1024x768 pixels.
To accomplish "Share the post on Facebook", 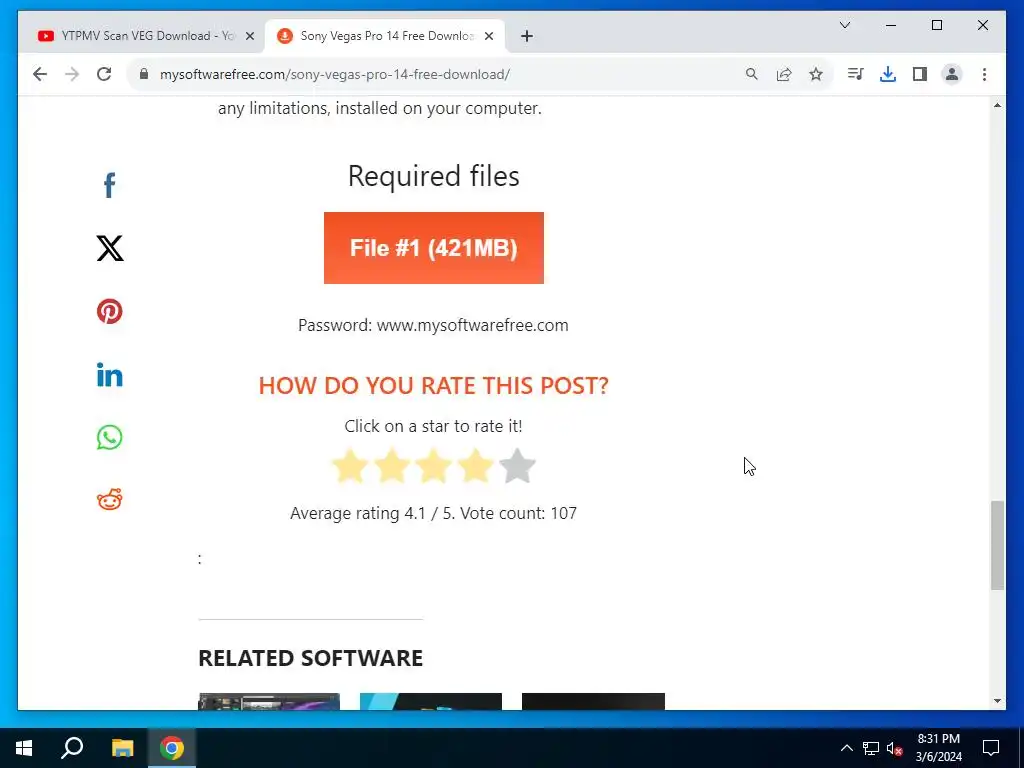I will (x=110, y=185).
